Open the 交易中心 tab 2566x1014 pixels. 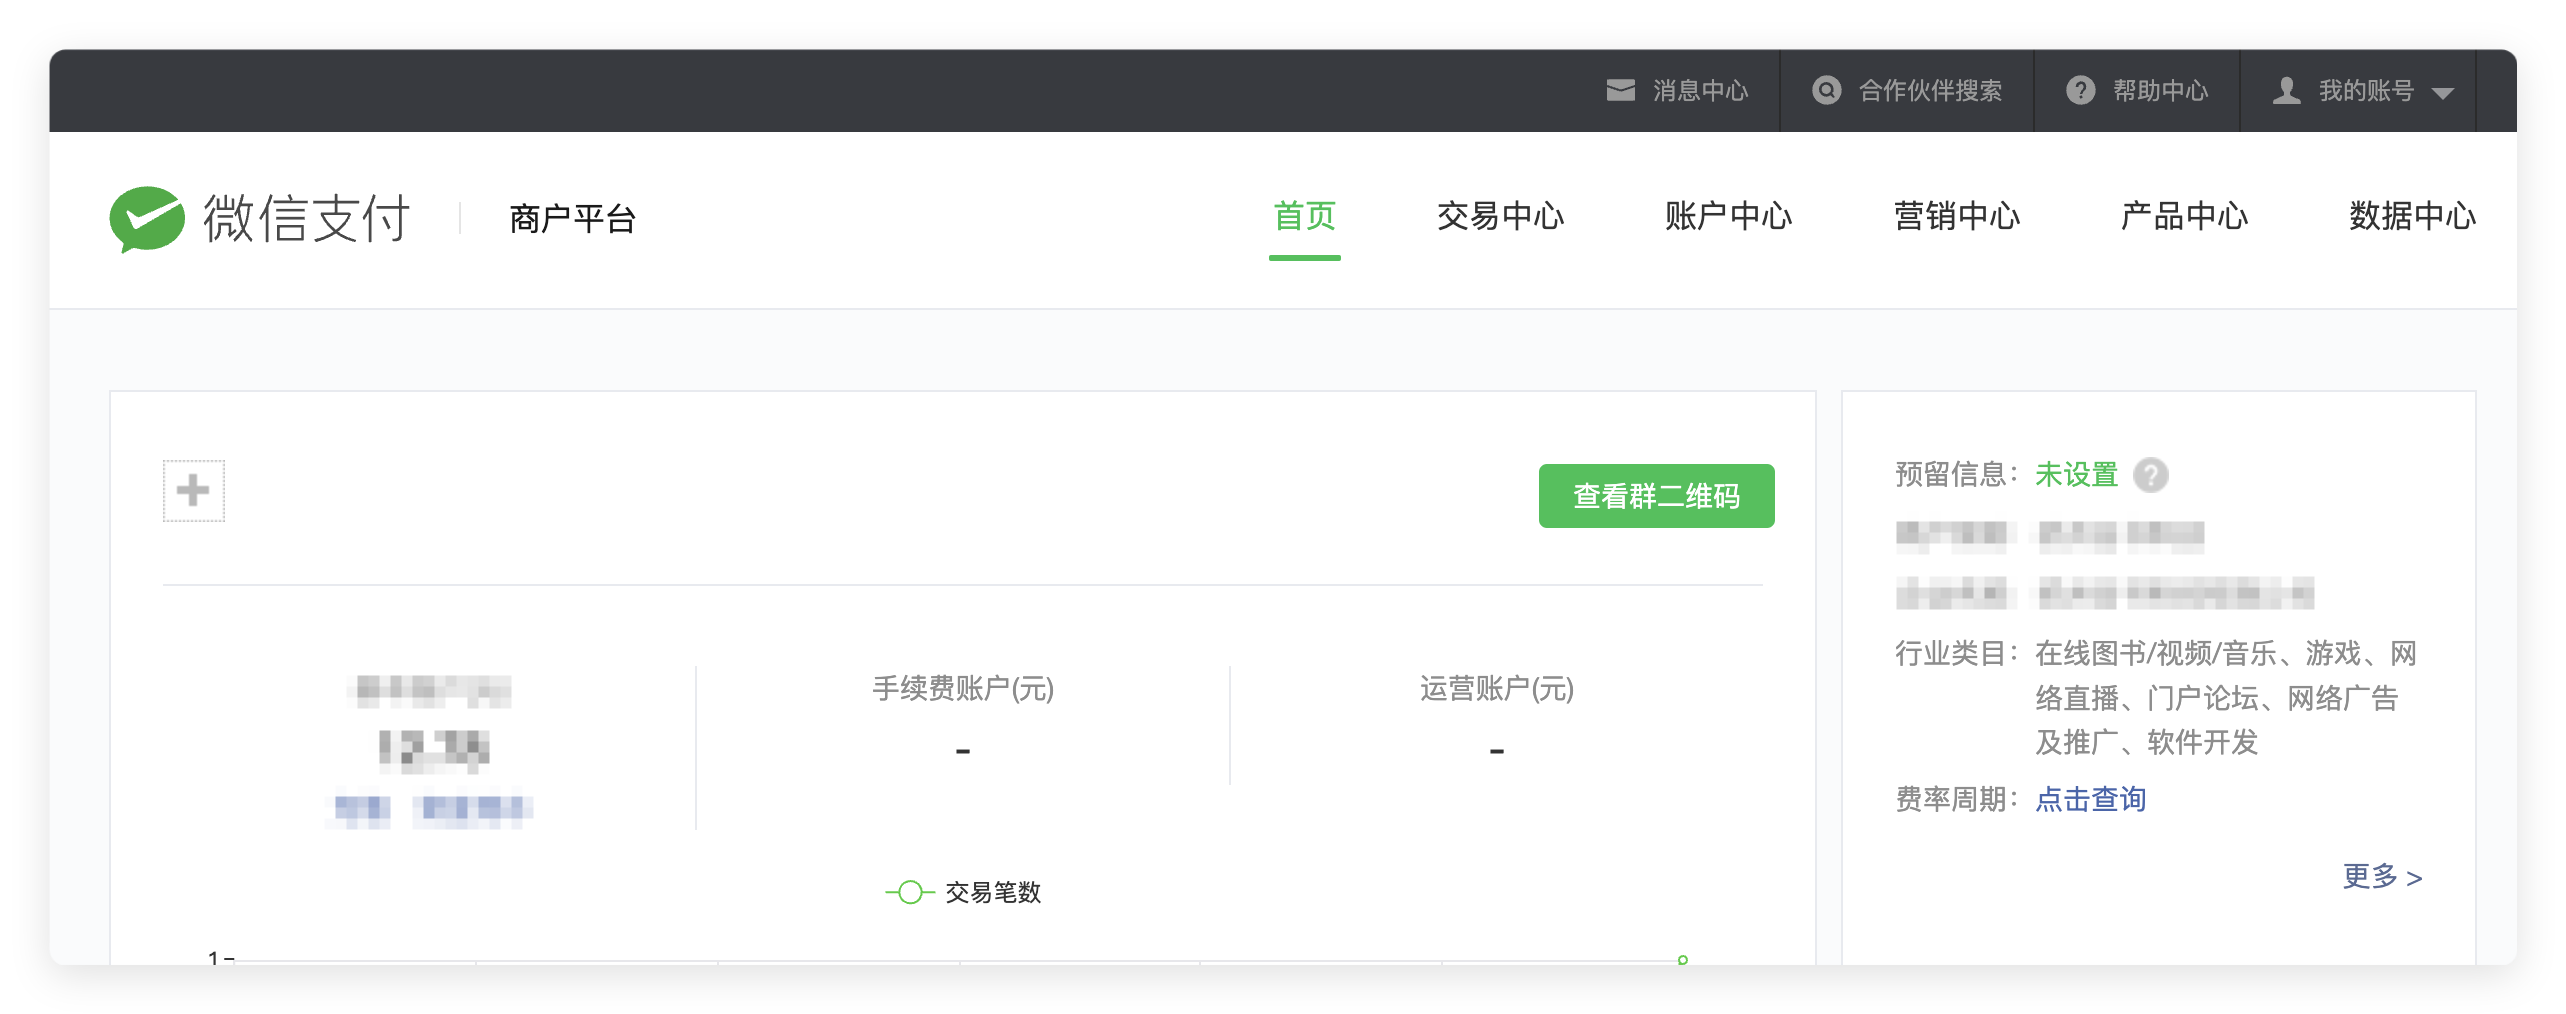[x=1500, y=216]
